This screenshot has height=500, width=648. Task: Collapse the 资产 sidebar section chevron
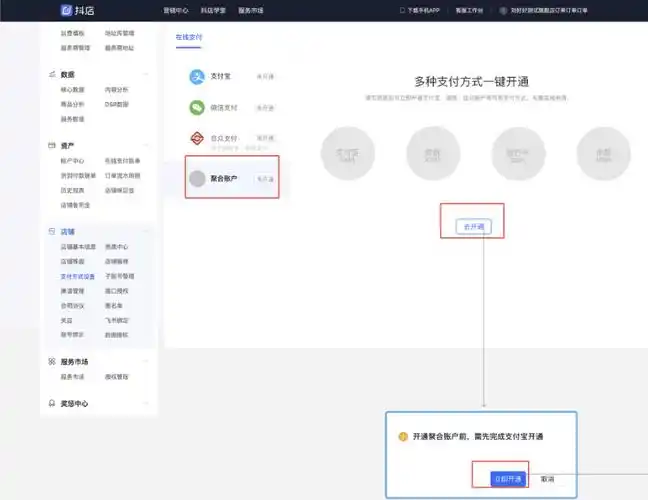pyautogui.click(x=145, y=145)
